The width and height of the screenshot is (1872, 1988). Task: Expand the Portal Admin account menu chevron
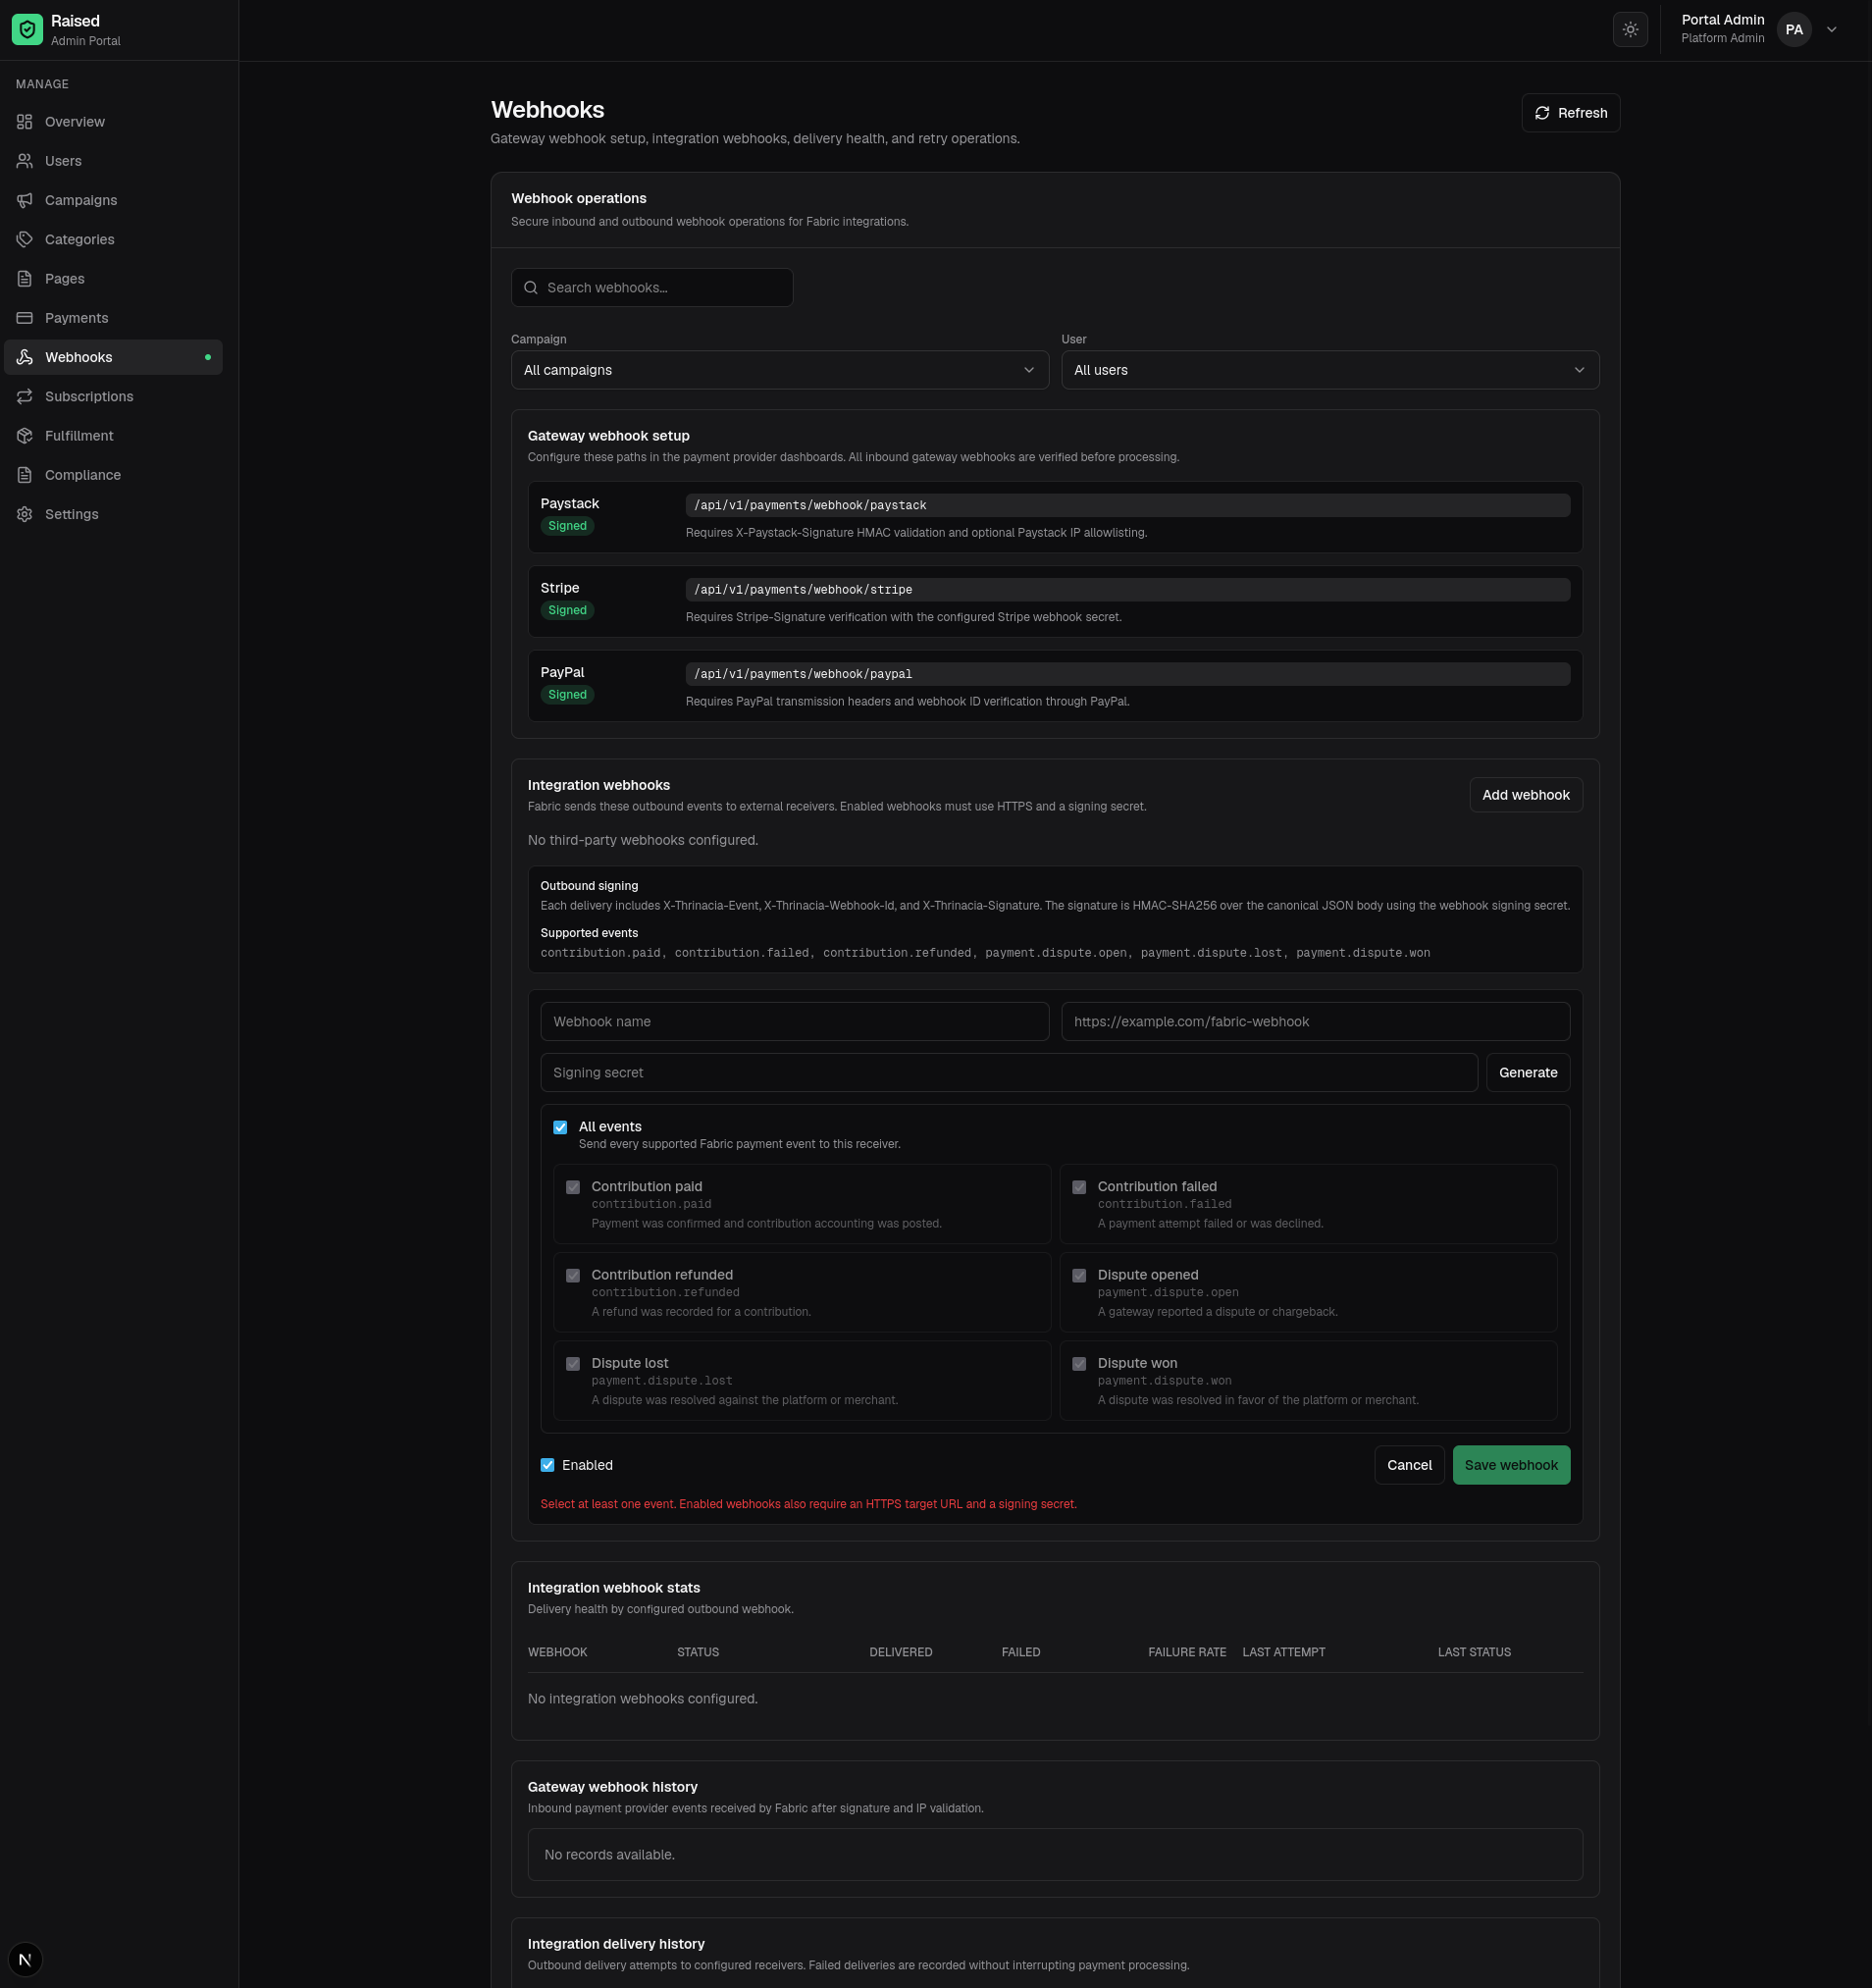[1831, 30]
